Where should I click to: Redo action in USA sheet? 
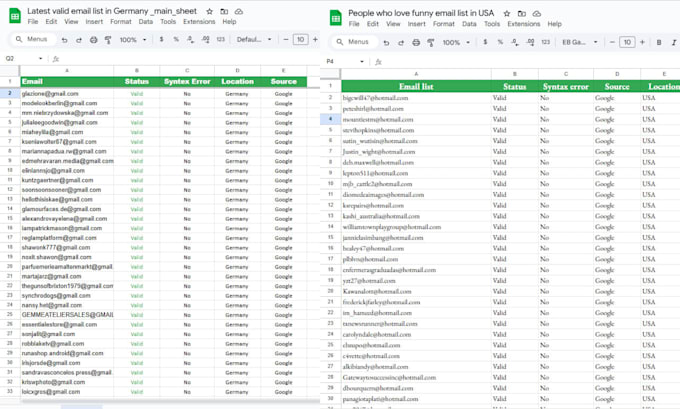[x=401, y=43]
